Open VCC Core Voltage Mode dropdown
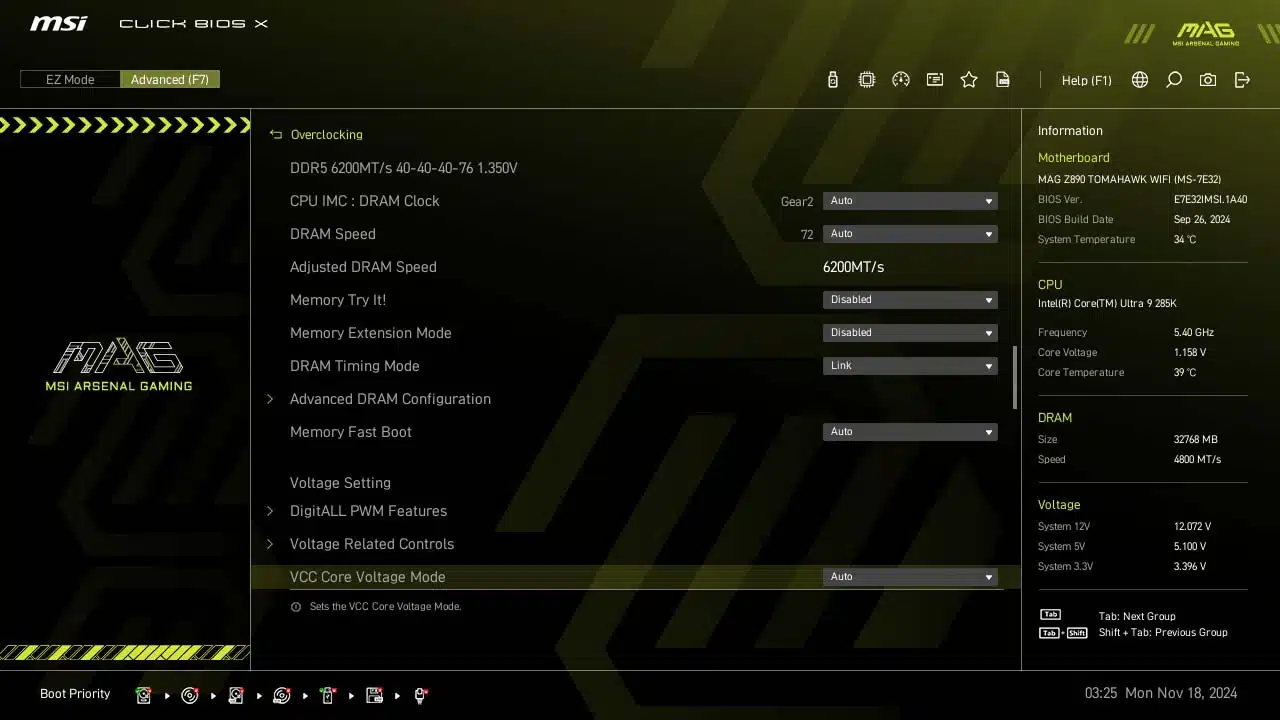Image resolution: width=1280 pixels, height=720 pixels. (909, 577)
